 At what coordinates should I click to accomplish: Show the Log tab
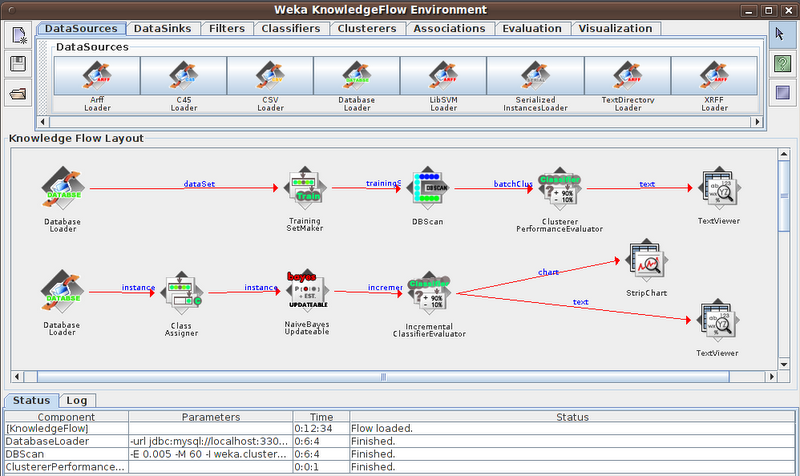[77, 401]
